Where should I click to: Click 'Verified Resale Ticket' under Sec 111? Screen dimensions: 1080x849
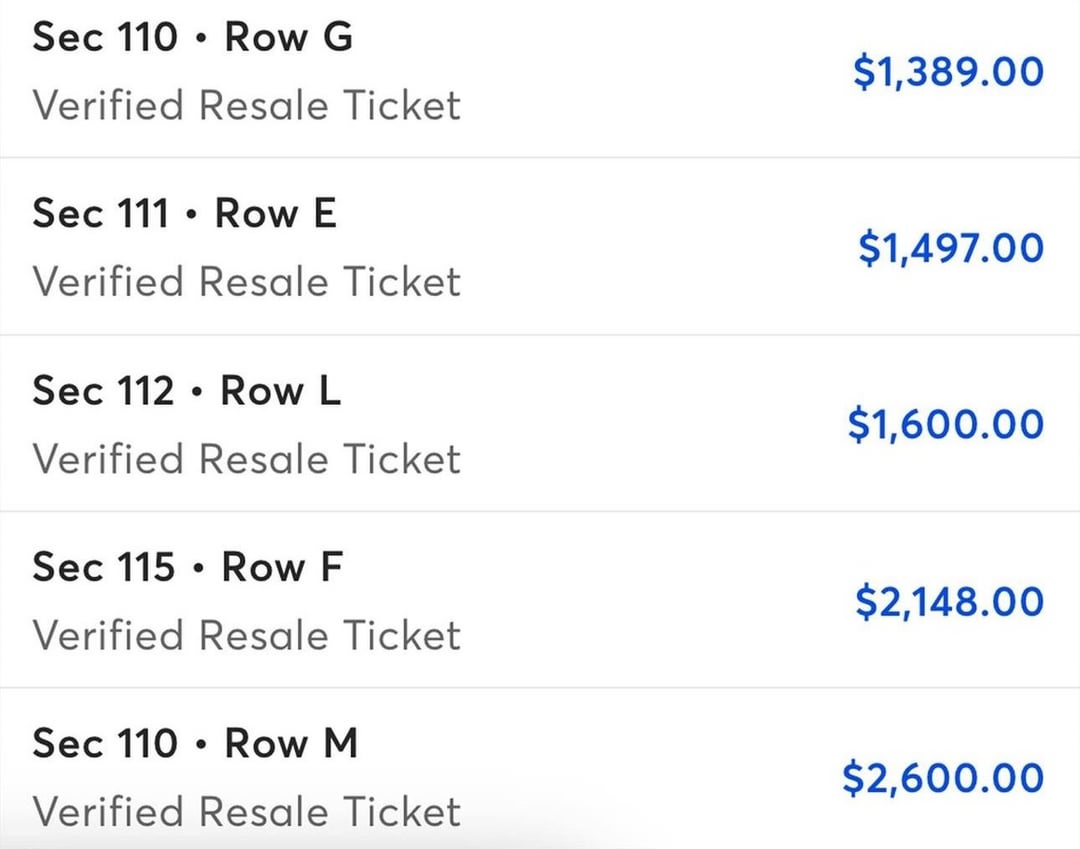click(x=246, y=282)
